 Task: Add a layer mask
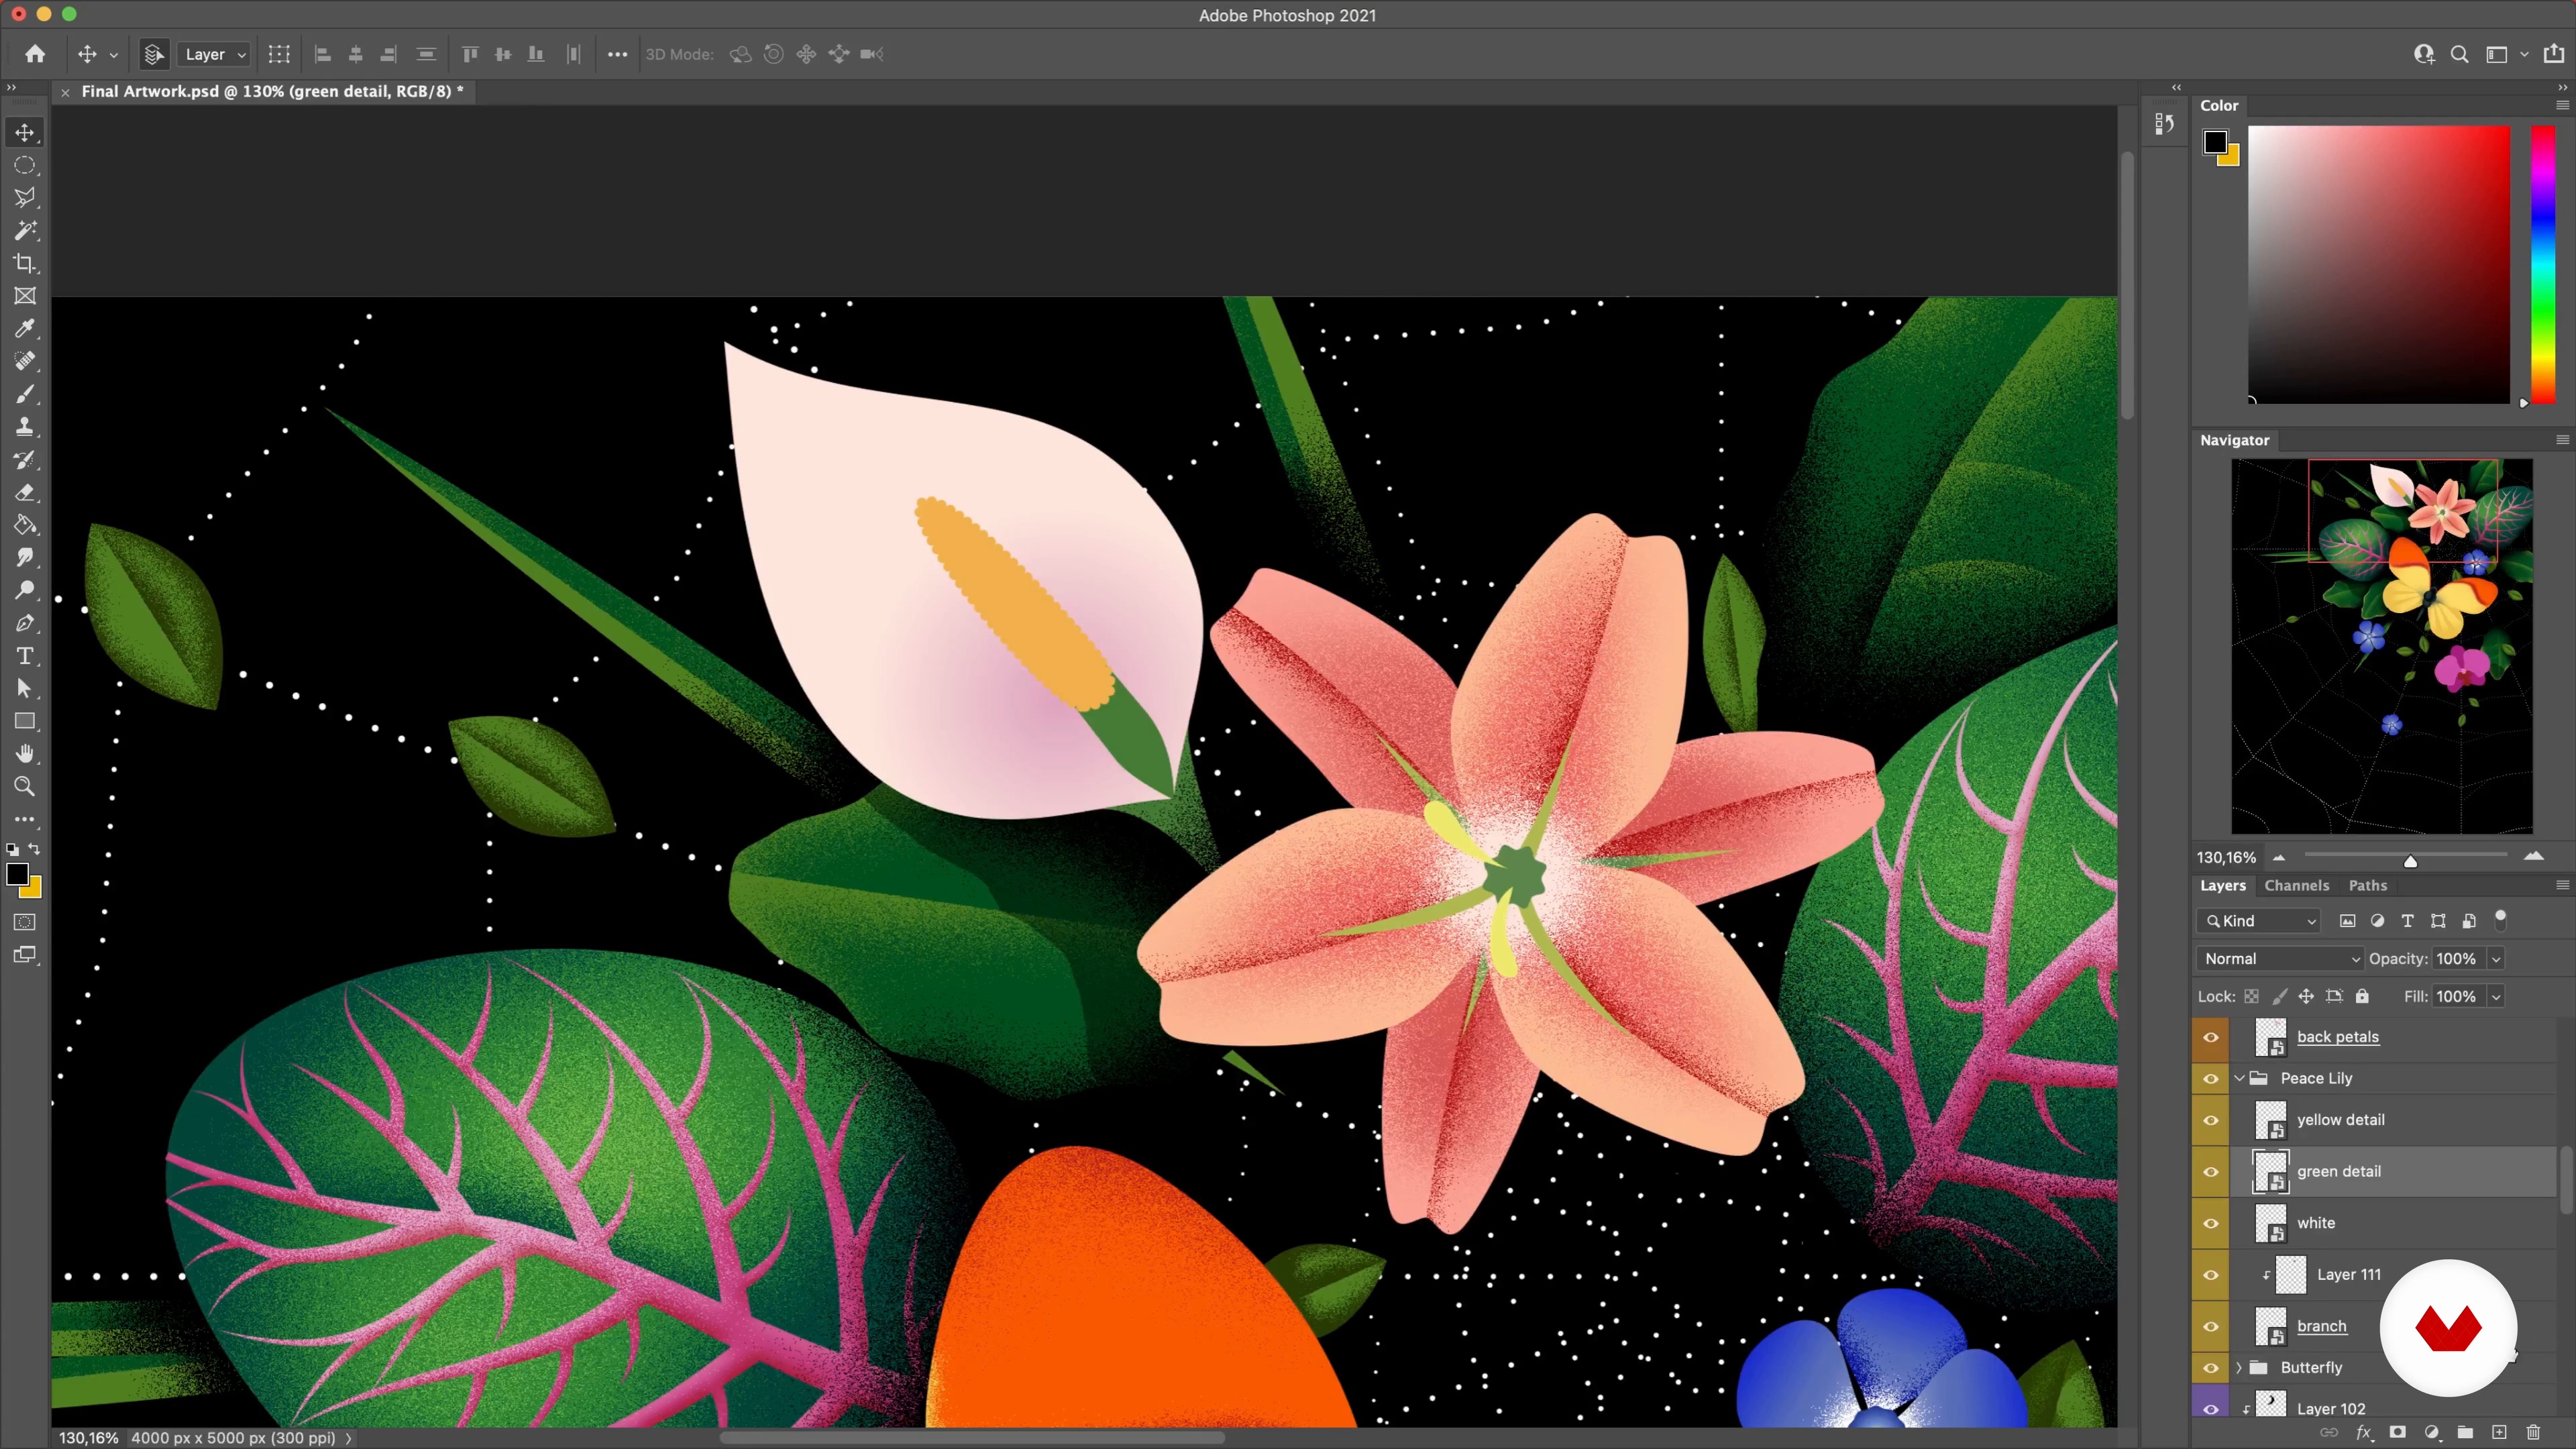pyautogui.click(x=2397, y=1433)
